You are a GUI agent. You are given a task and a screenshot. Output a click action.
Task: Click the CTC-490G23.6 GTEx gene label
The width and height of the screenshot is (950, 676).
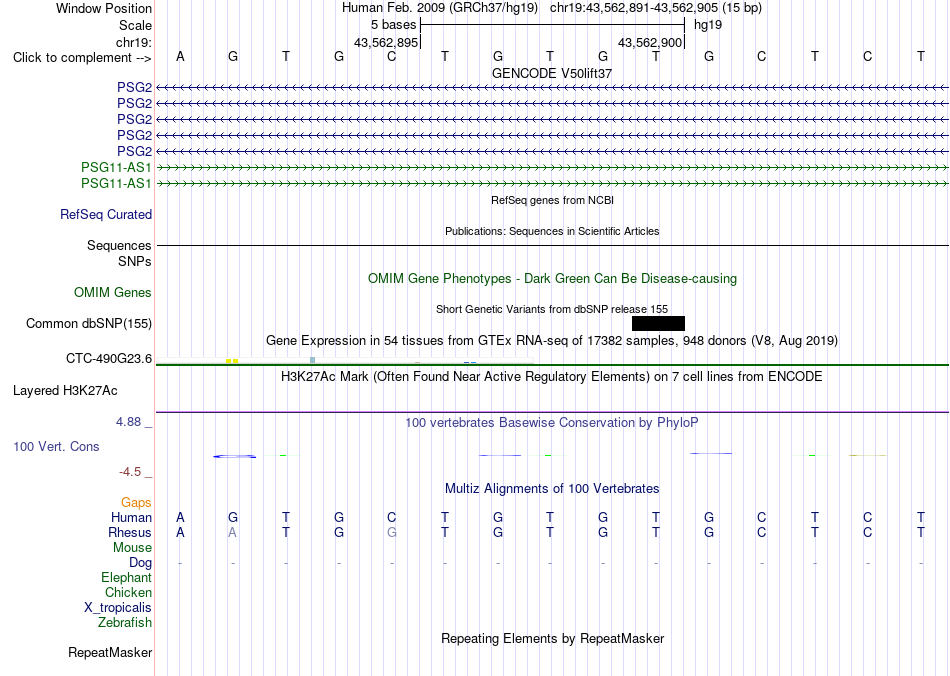coord(109,359)
